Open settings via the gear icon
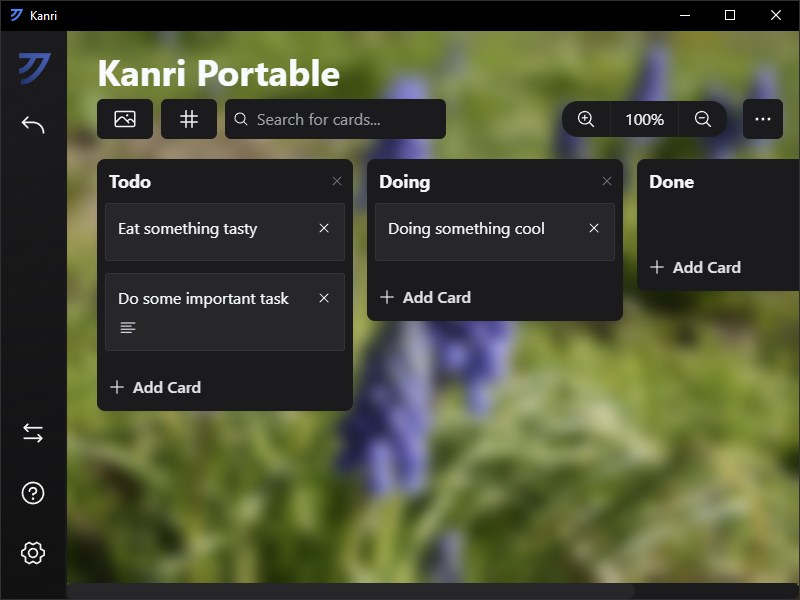The image size is (800, 600). click(33, 552)
